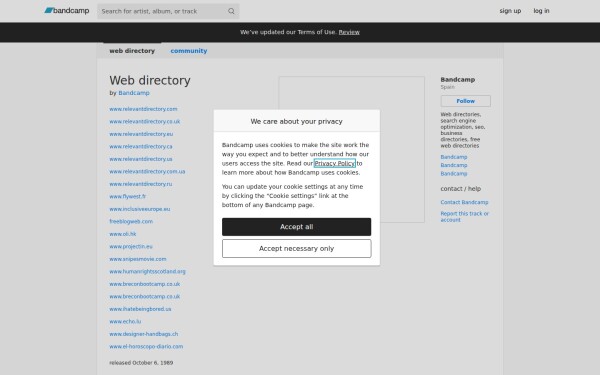Select the 'released October 6, 1989' text

coord(141,363)
